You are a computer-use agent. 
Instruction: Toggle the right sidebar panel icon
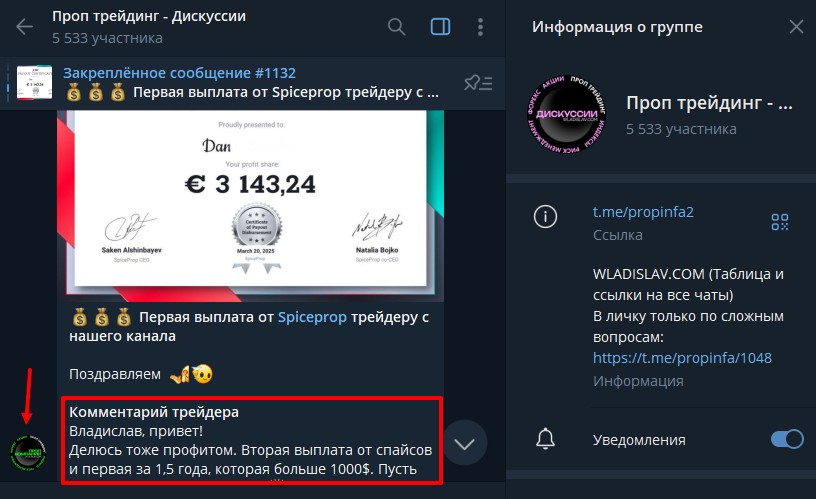click(440, 27)
